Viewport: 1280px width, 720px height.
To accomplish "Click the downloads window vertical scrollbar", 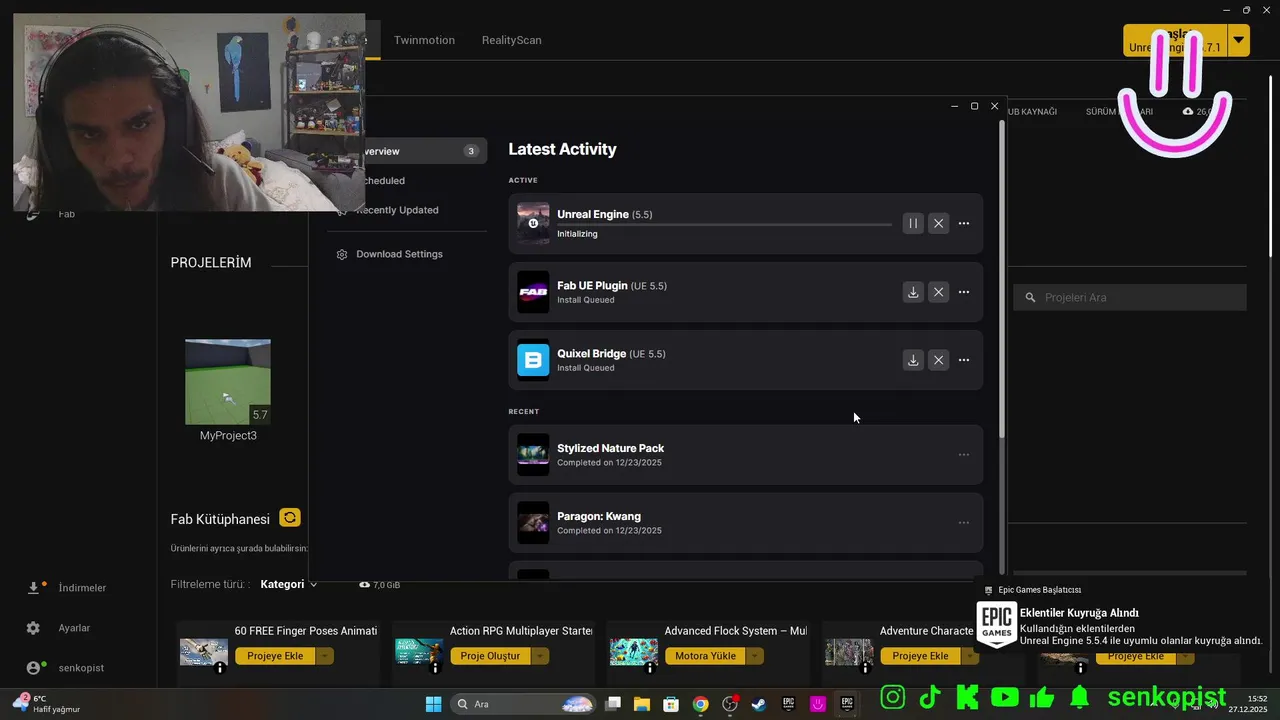I will [1002, 280].
